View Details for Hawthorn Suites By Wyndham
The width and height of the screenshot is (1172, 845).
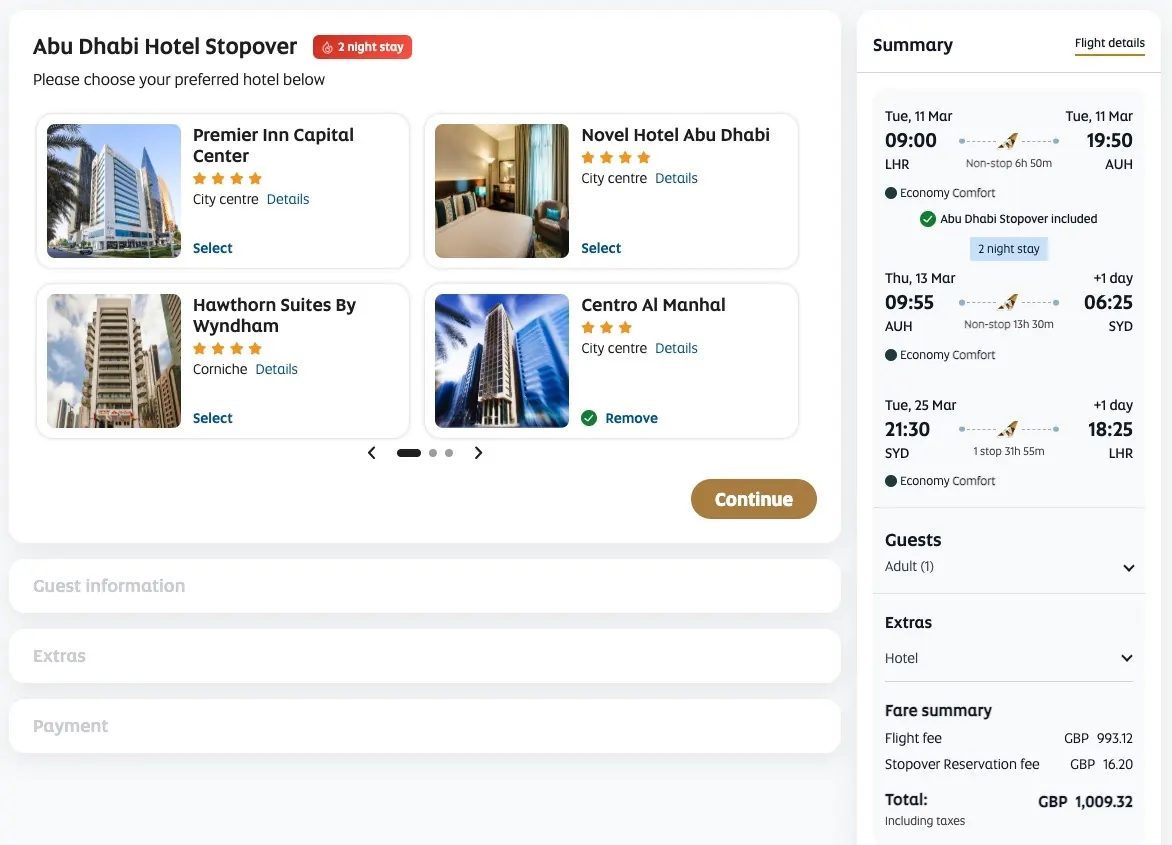[277, 369]
